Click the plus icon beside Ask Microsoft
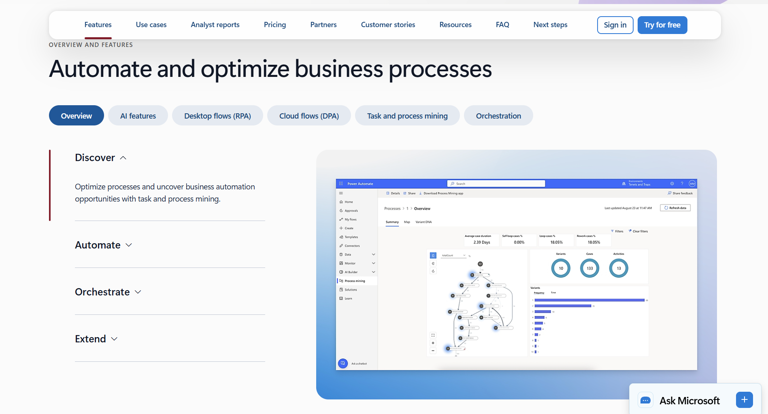The width and height of the screenshot is (768, 414). pos(744,400)
